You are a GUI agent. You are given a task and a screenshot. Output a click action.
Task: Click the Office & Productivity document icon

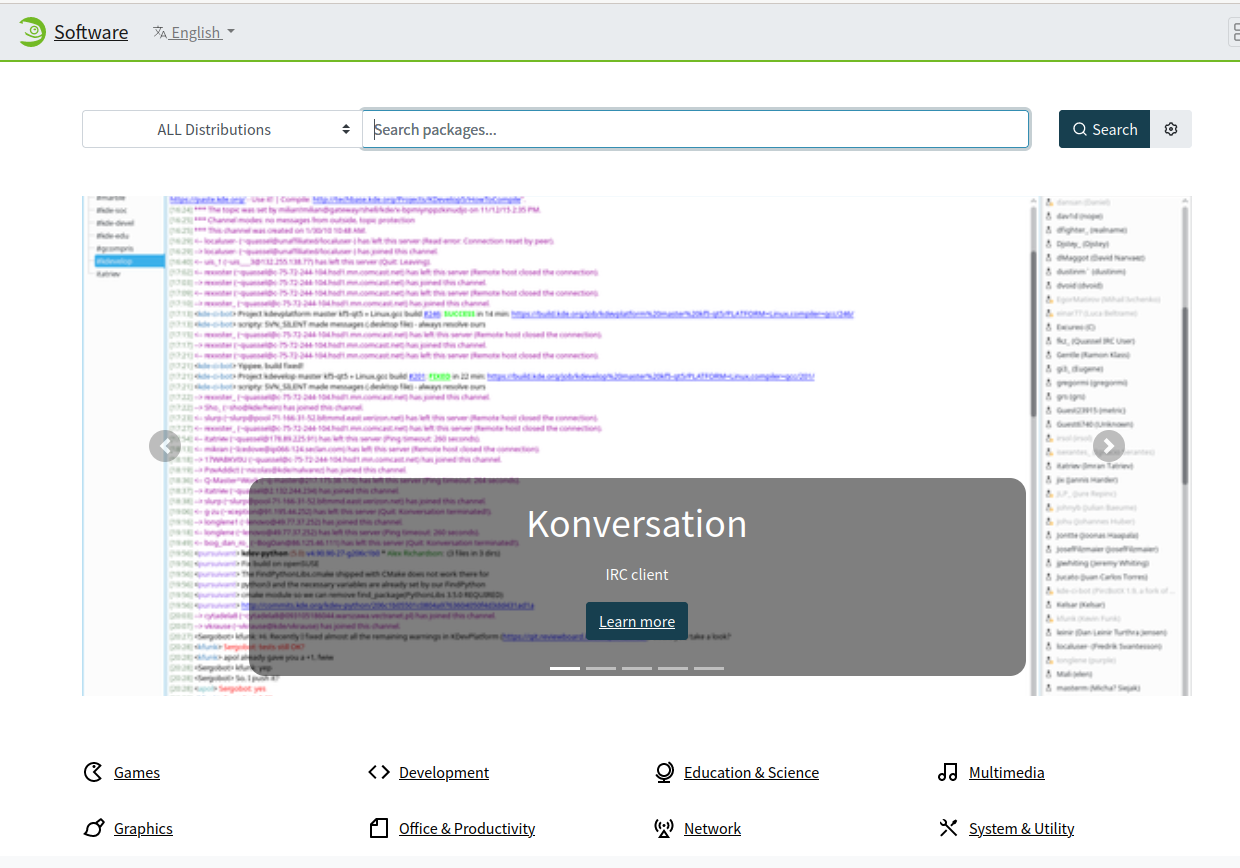tap(379, 828)
